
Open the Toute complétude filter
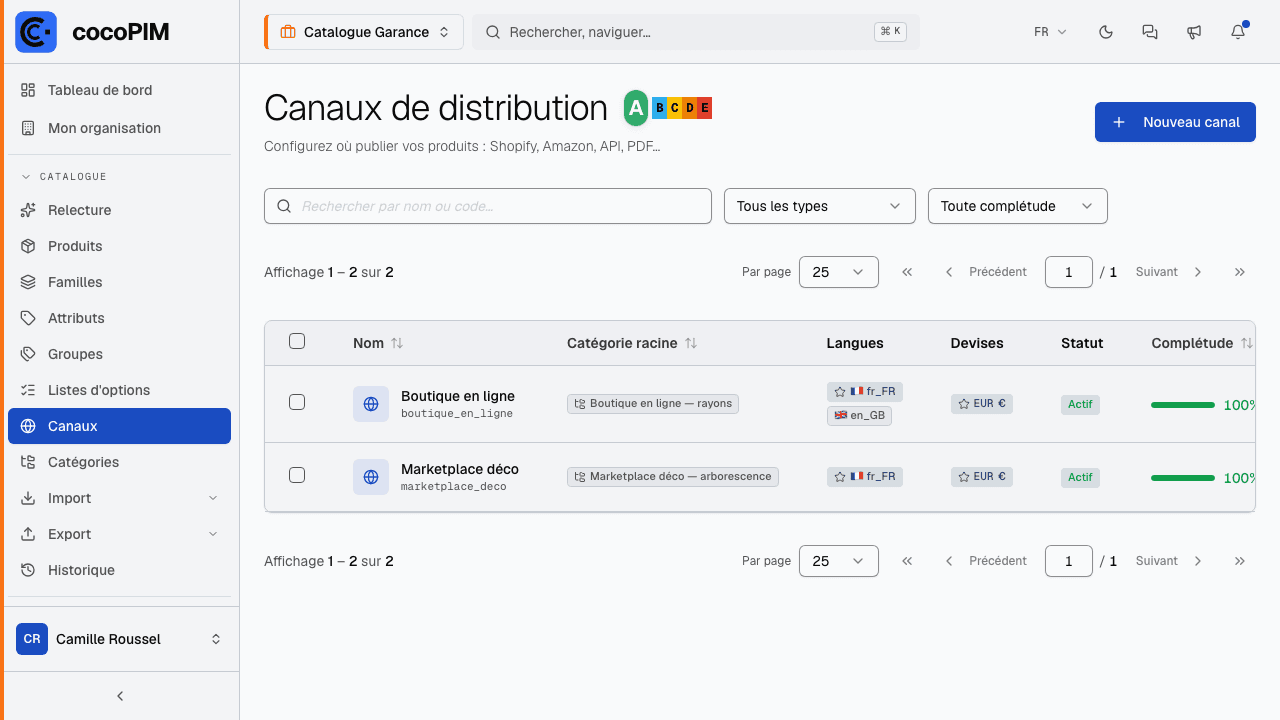pos(1018,206)
